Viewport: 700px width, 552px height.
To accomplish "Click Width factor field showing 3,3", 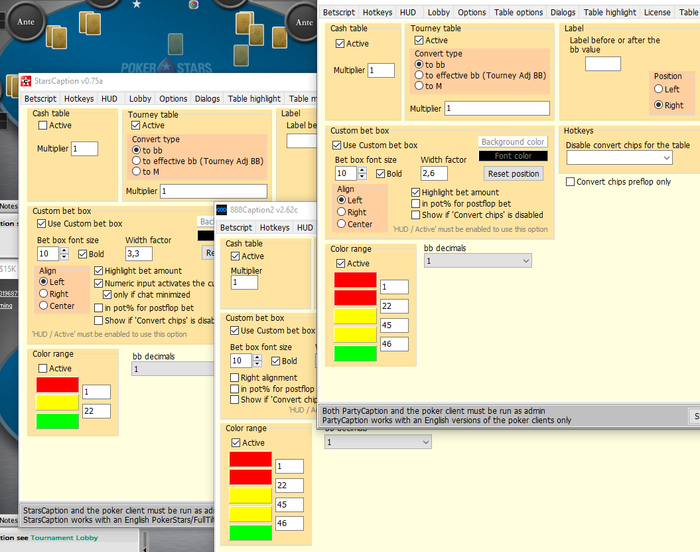I will pyautogui.click(x=139, y=254).
